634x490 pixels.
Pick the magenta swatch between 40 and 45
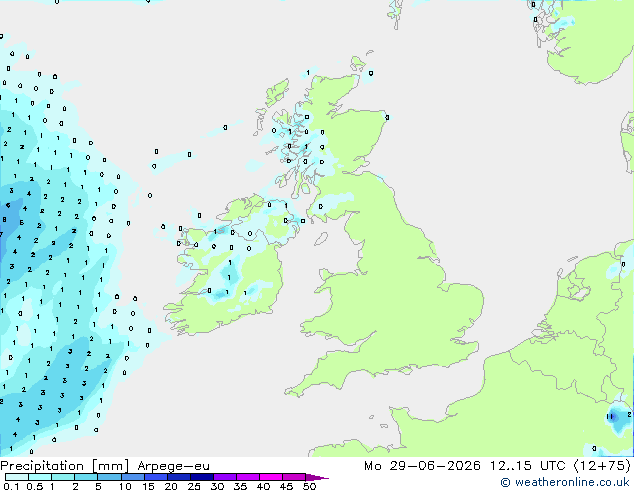point(271,477)
